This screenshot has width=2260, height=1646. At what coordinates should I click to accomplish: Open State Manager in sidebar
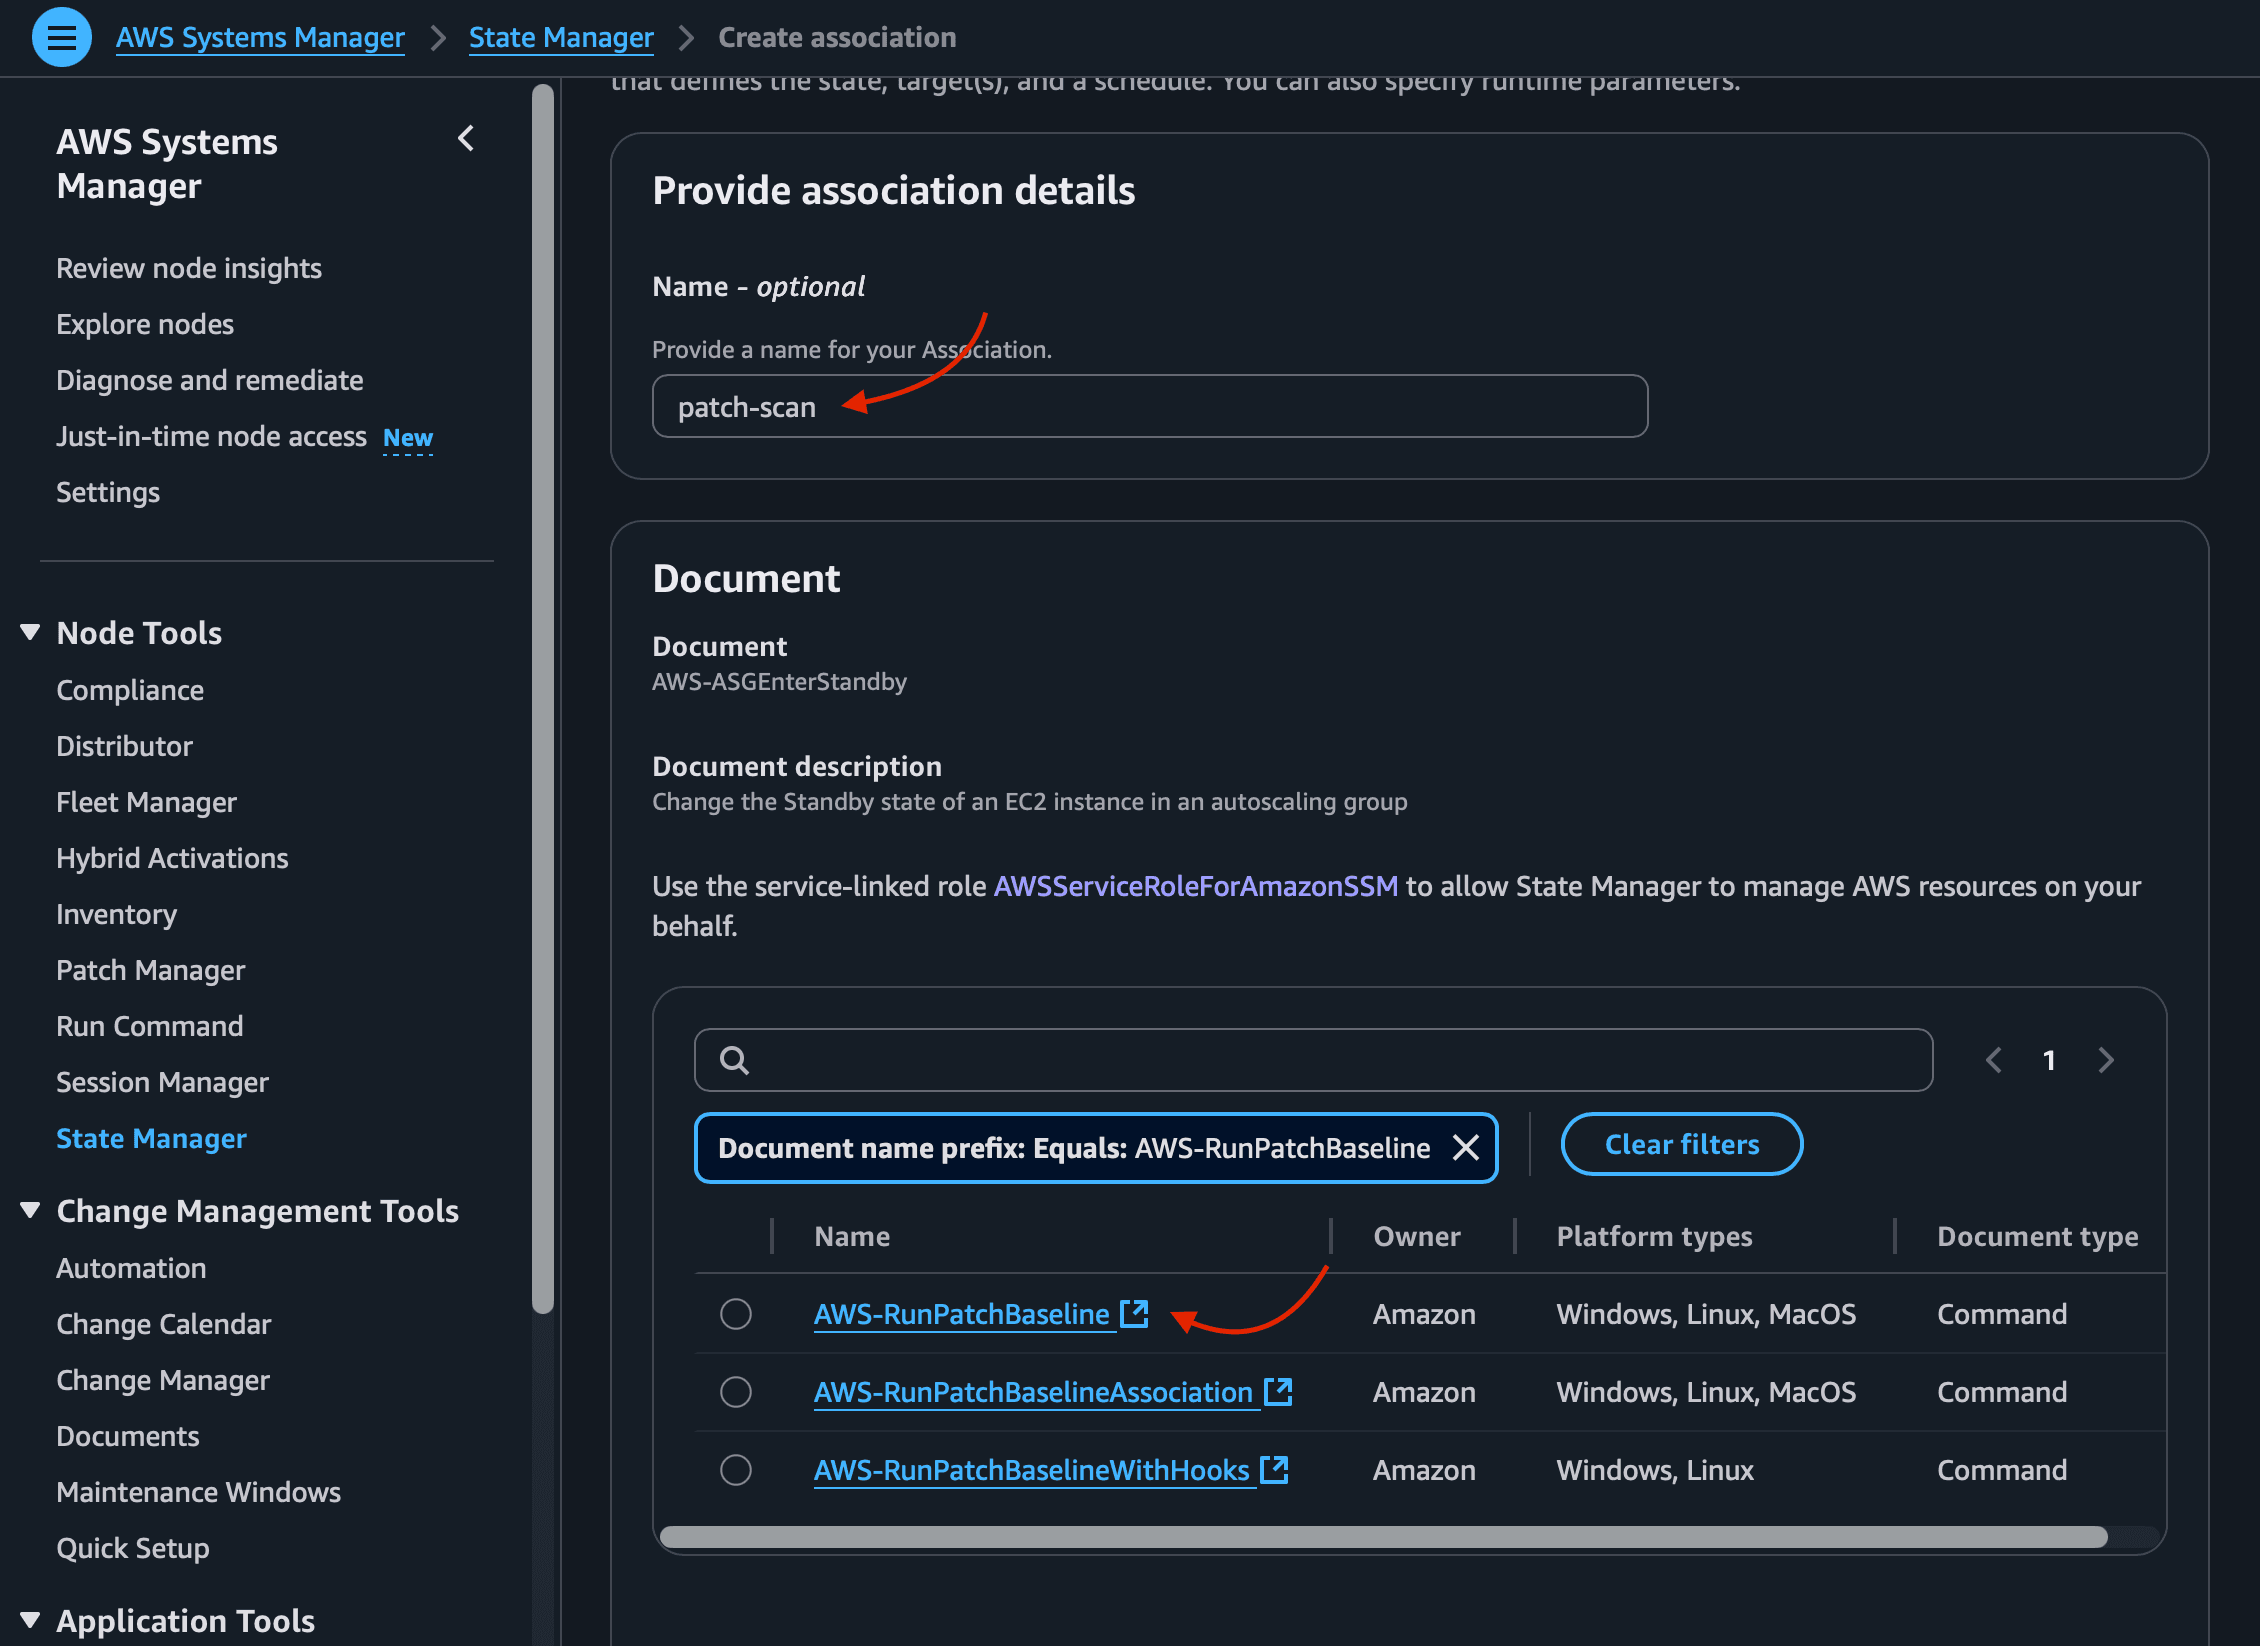152,1138
